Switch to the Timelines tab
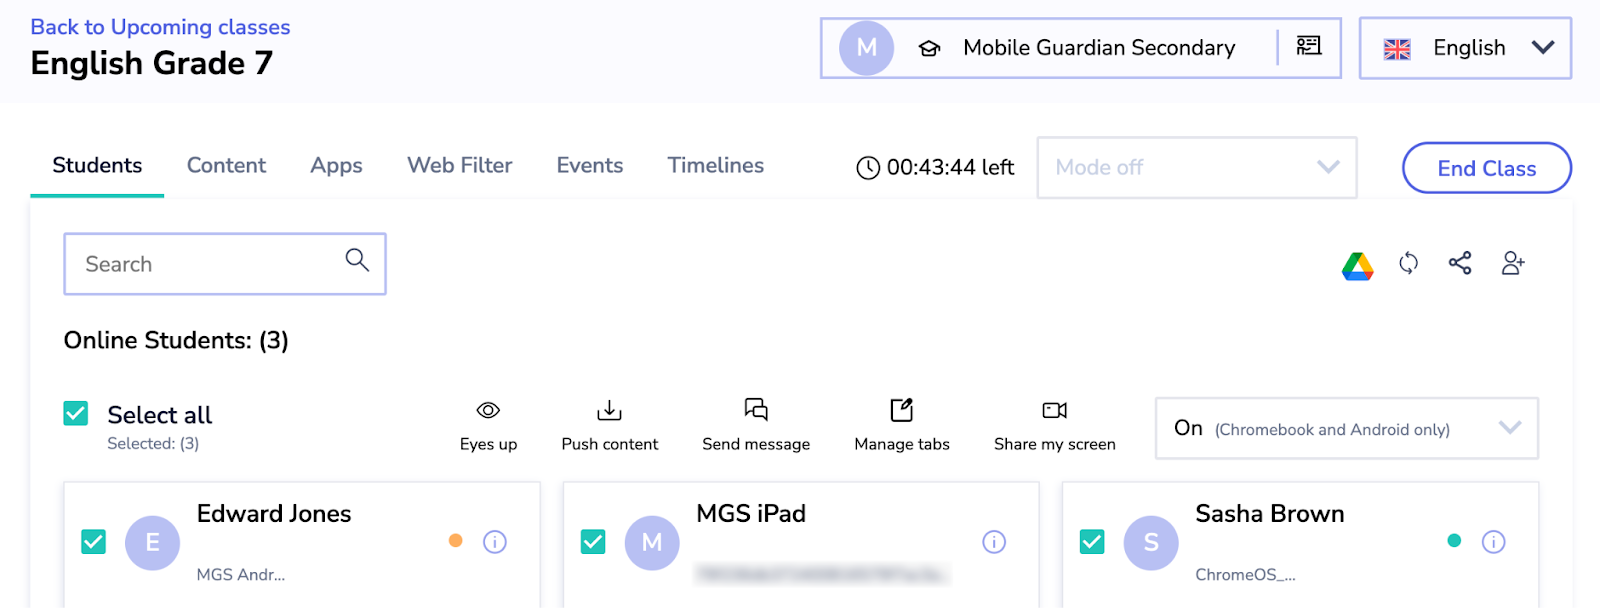Viewport: 1600px width, 608px height. click(715, 166)
